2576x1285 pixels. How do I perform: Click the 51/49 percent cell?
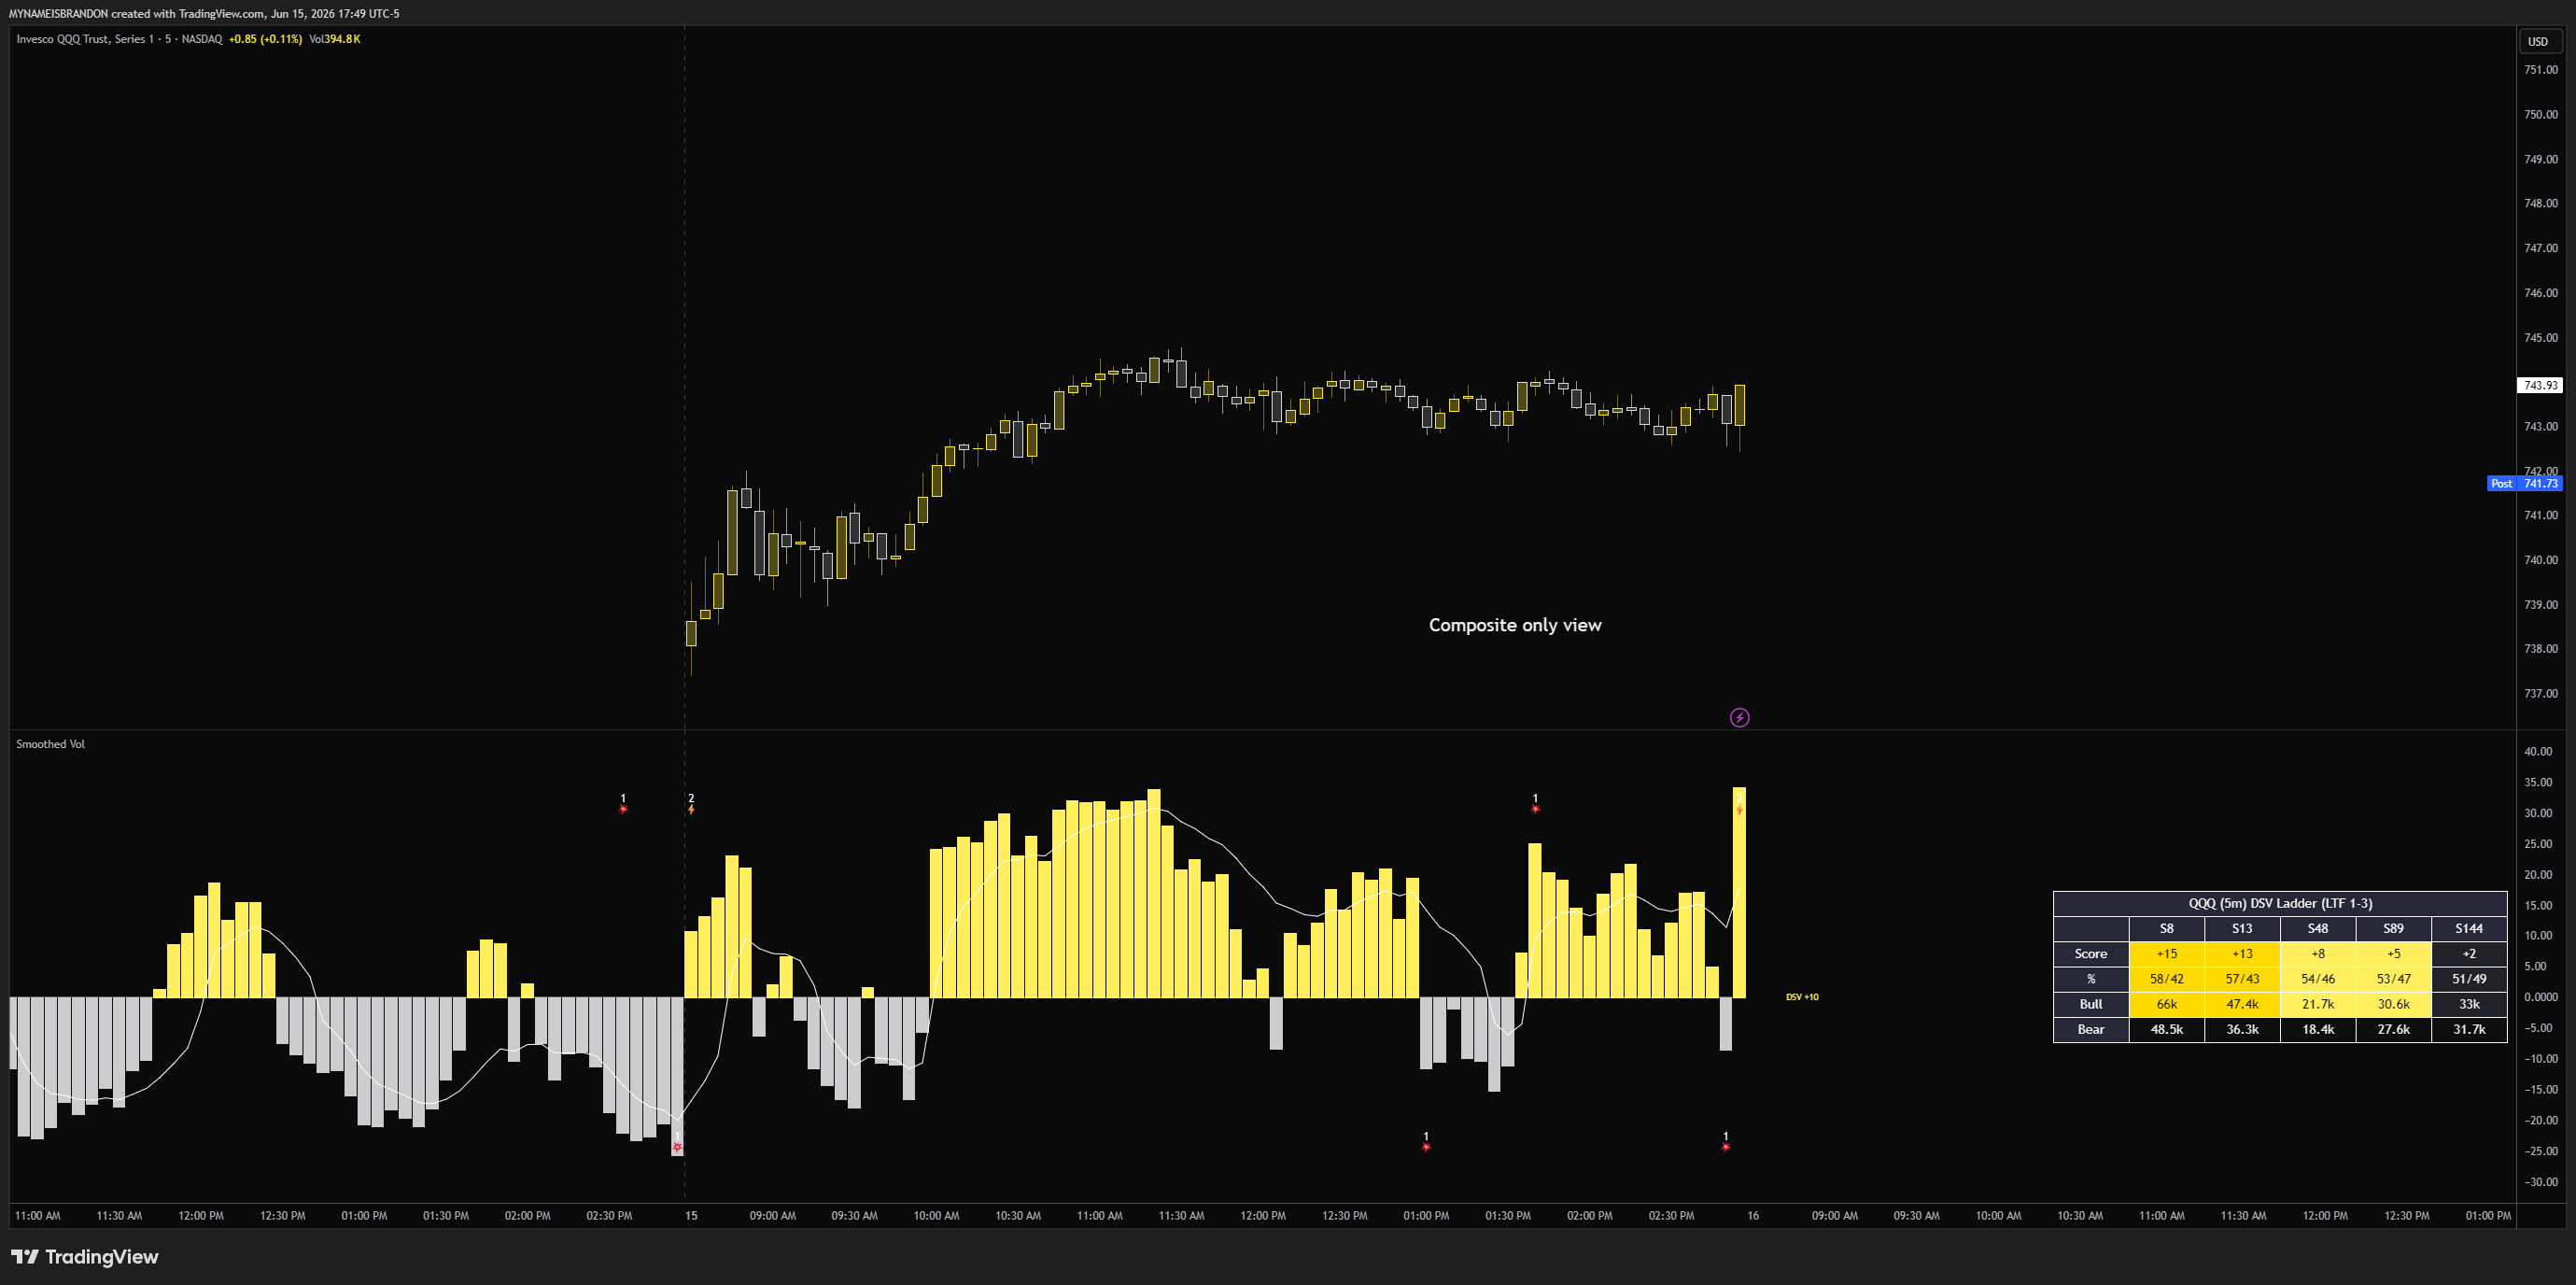point(2469,979)
